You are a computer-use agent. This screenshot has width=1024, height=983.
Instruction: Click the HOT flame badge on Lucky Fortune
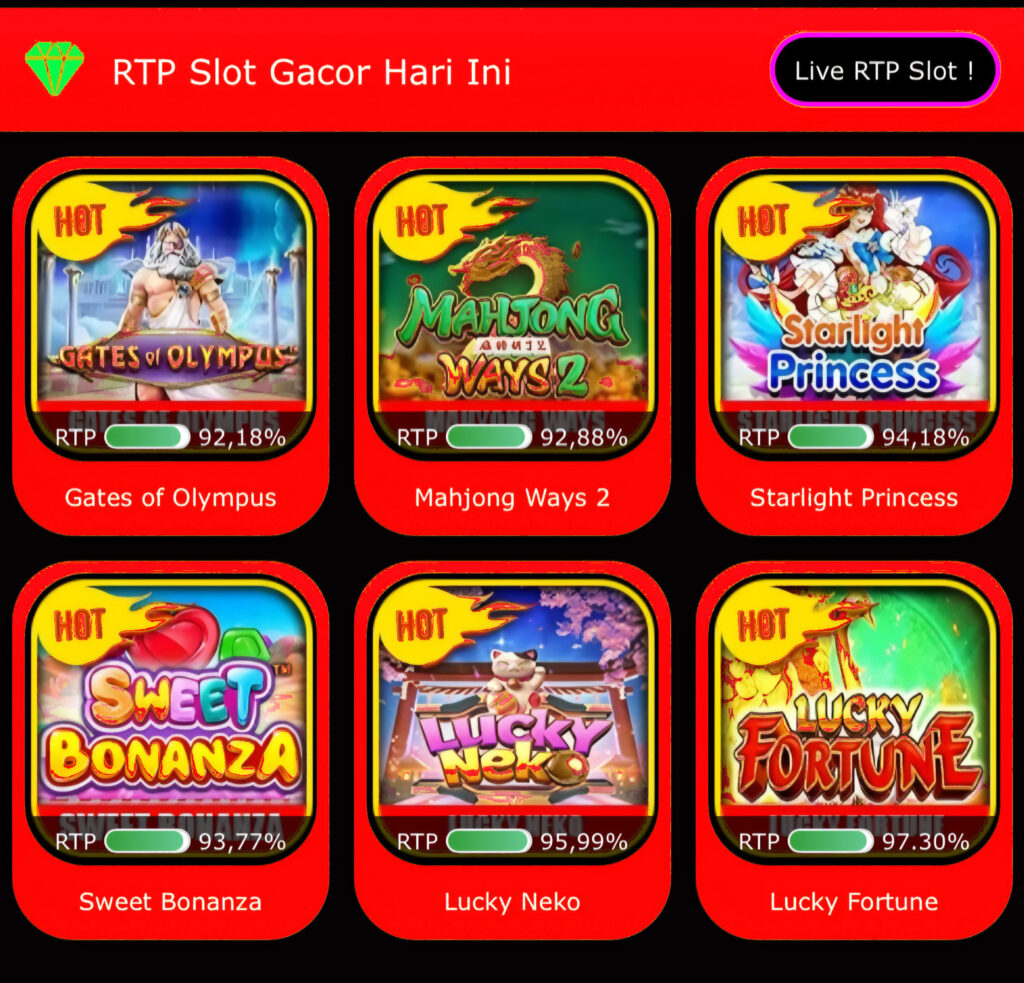pyautogui.click(x=781, y=626)
